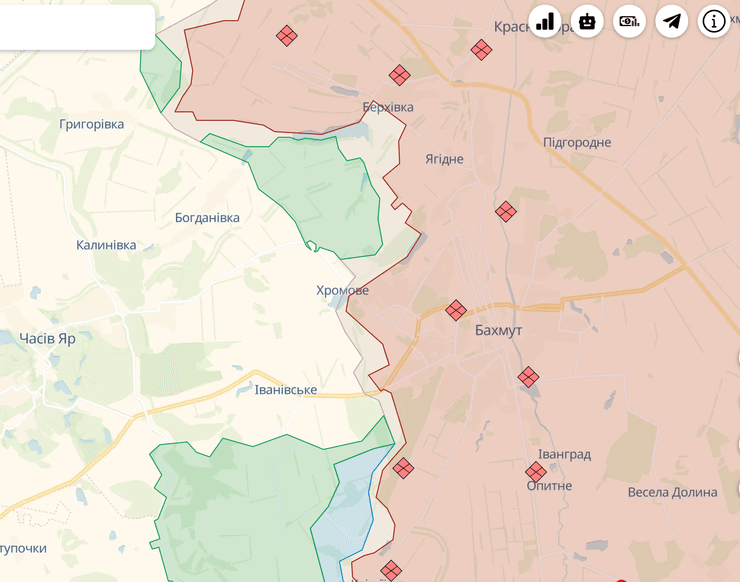This screenshot has width=740, height=582.
Task: Click unit marker by Красна Гора label
Action: (x=481, y=49)
